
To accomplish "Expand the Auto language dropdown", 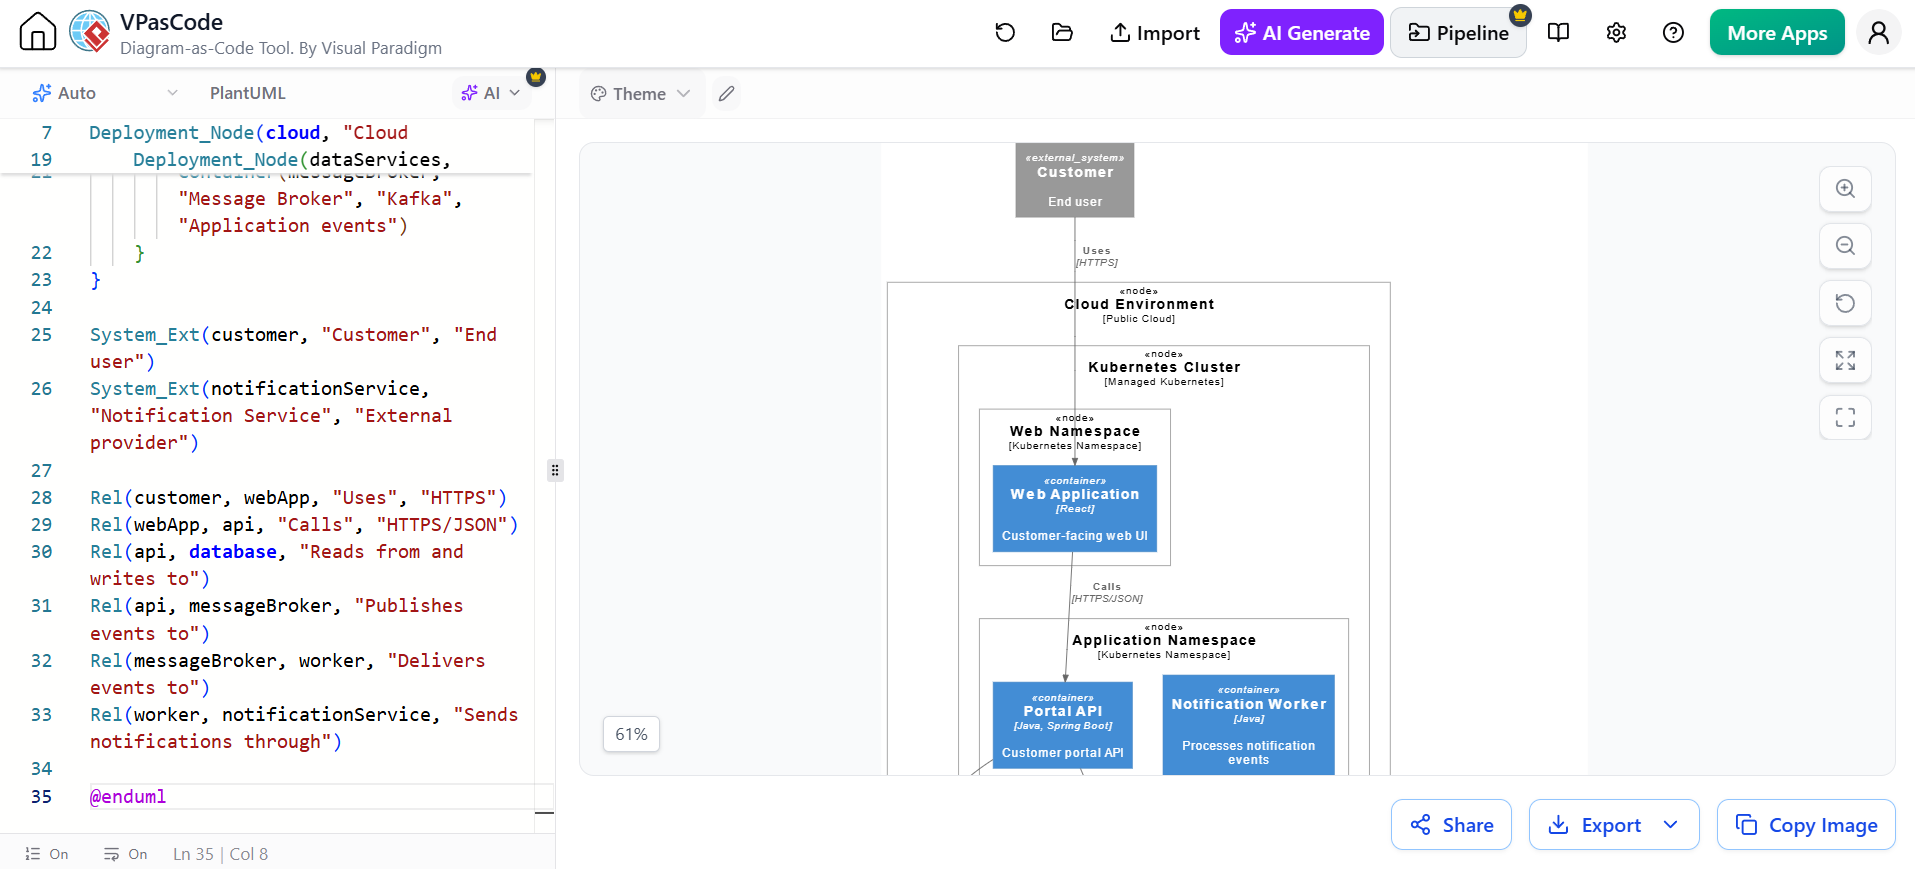I will 105,93.
